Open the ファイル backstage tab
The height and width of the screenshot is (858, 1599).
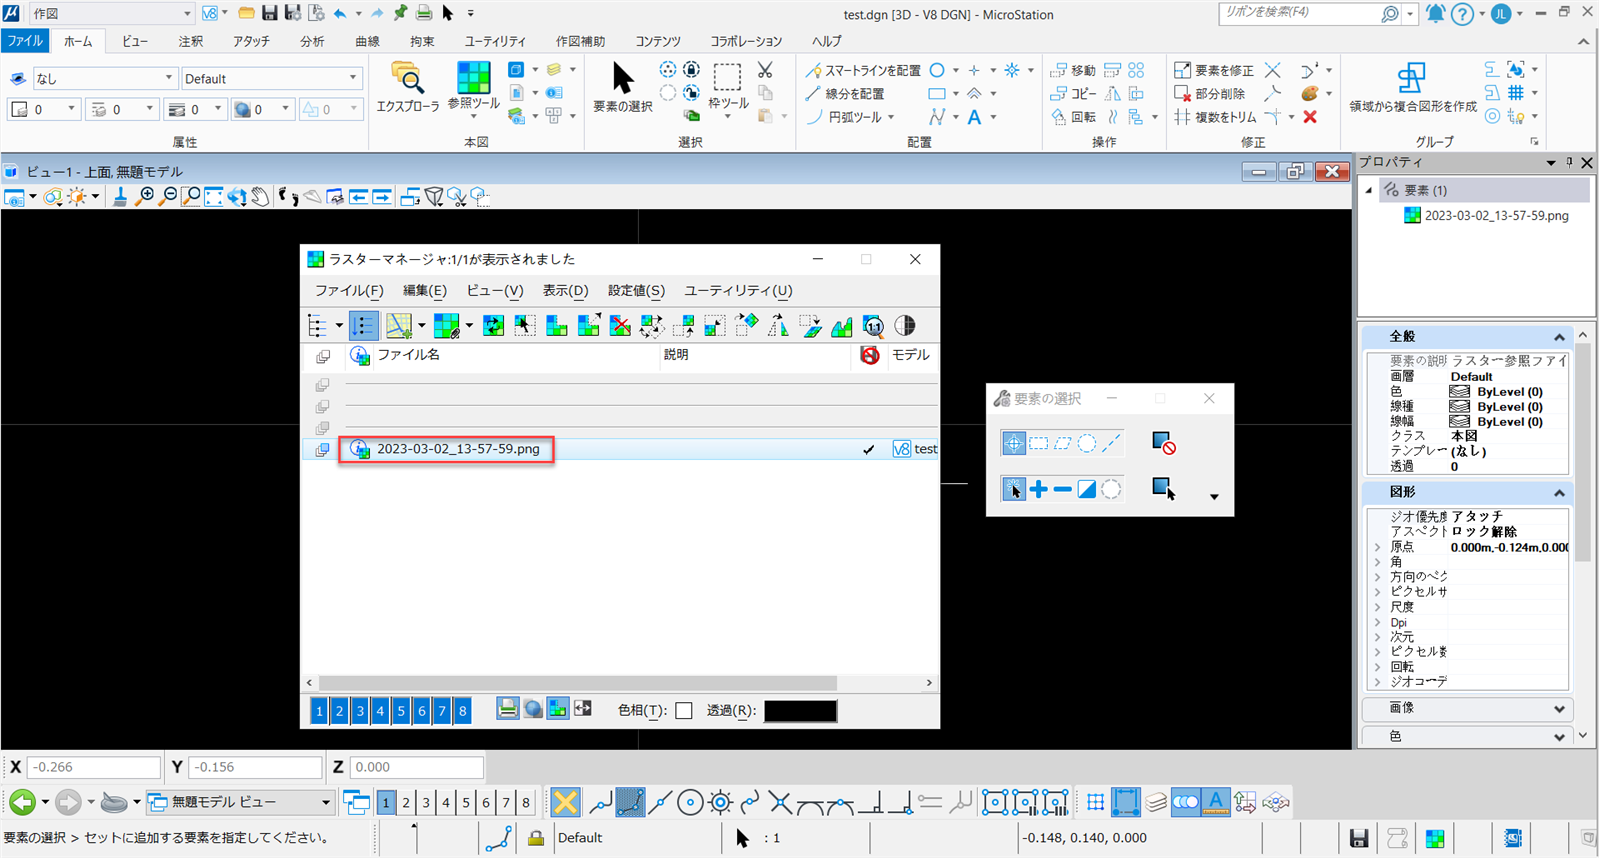point(25,41)
